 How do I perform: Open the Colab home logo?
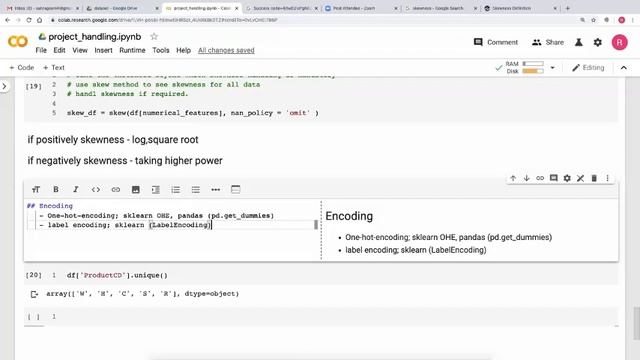[x=18, y=41]
